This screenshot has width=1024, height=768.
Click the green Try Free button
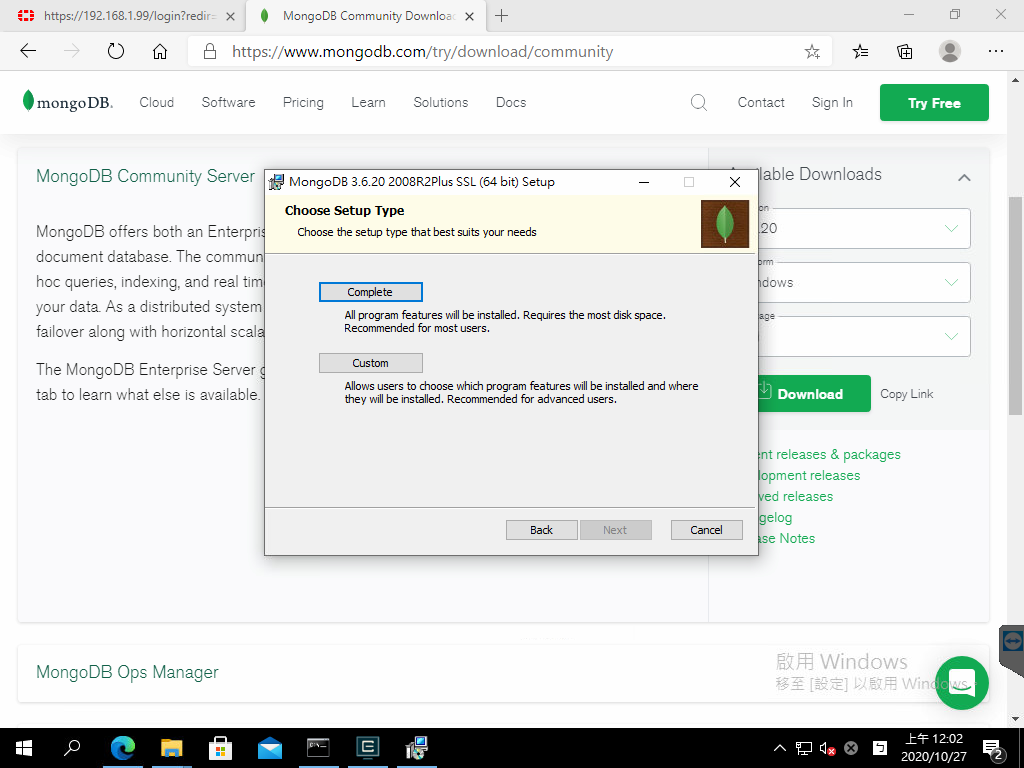click(x=934, y=103)
